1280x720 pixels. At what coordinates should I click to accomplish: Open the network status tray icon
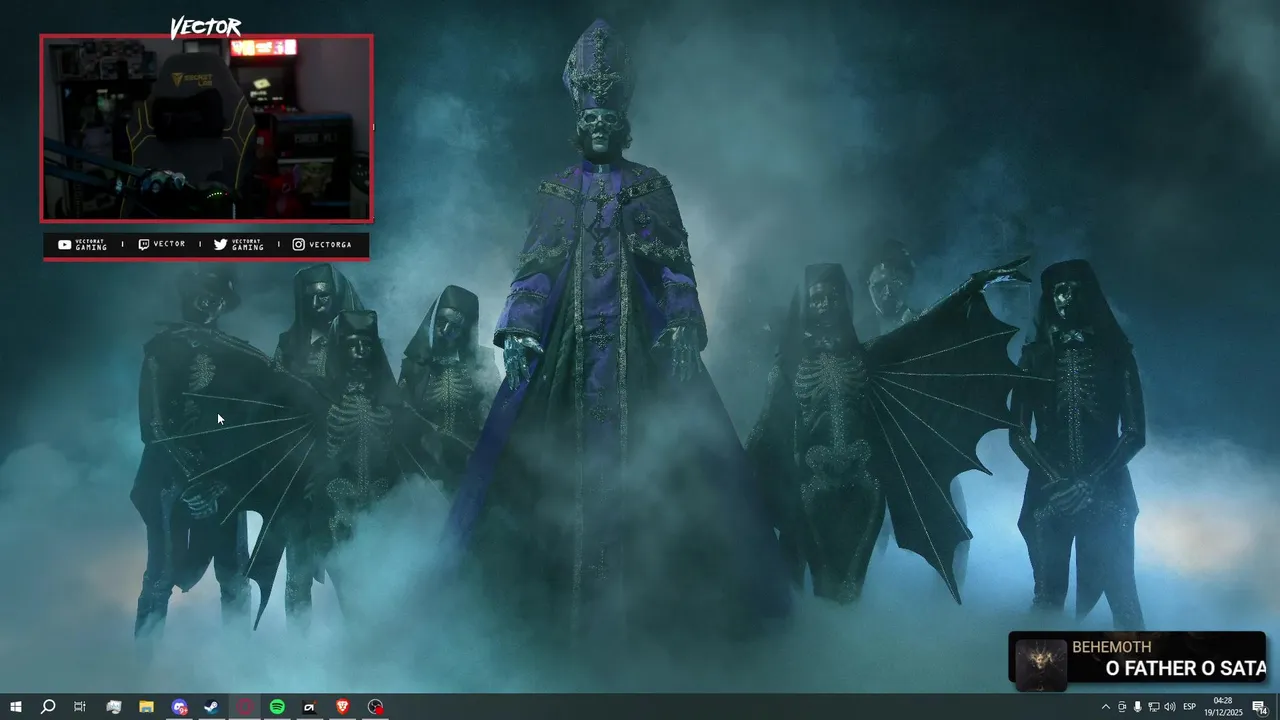click(x=1153, y=707)
